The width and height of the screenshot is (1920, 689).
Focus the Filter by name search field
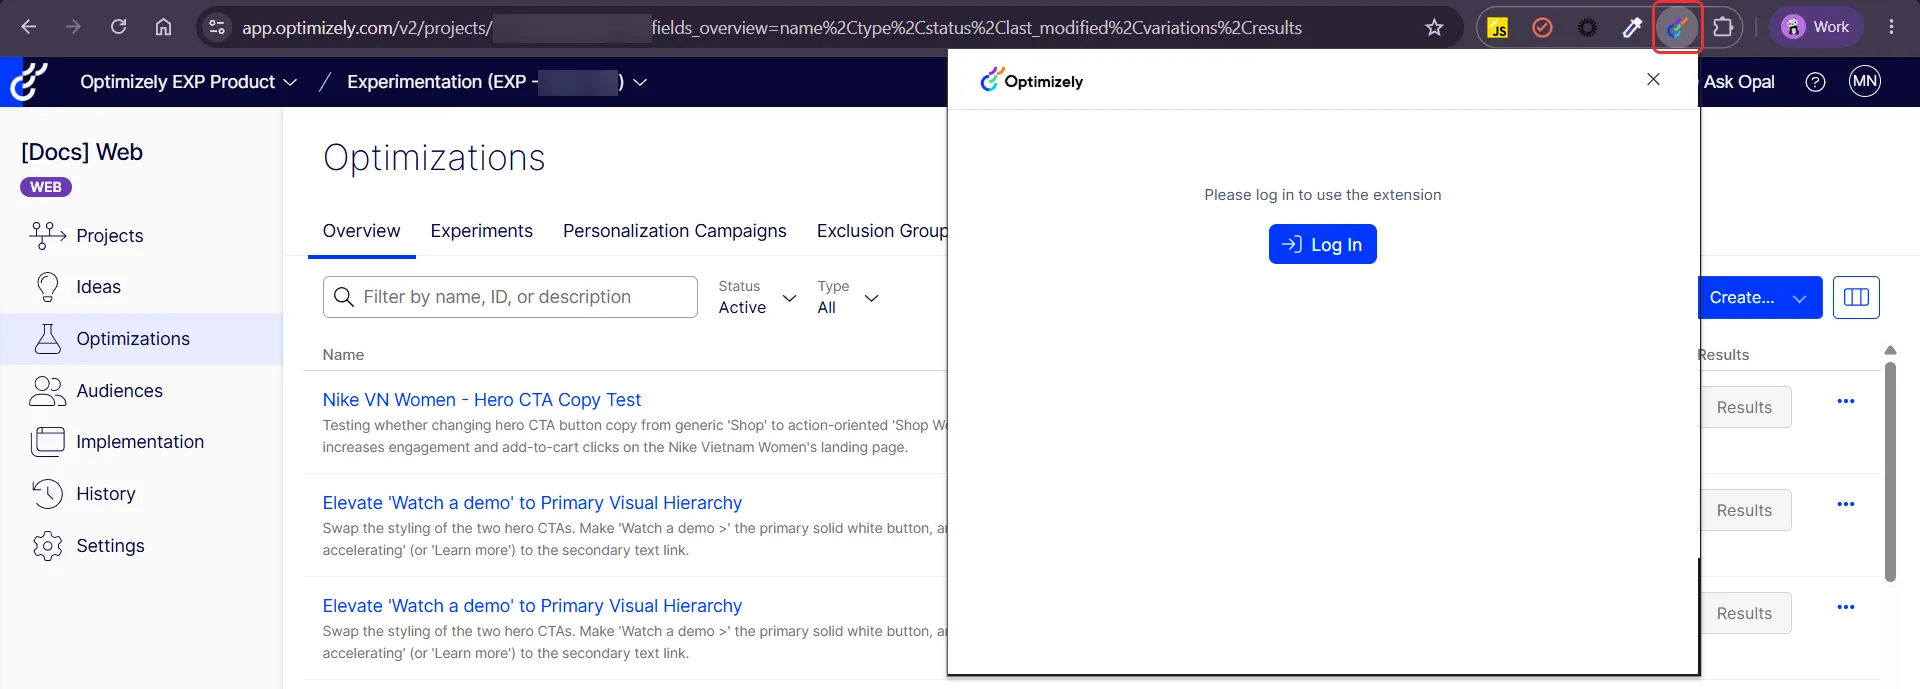[510, 297]
